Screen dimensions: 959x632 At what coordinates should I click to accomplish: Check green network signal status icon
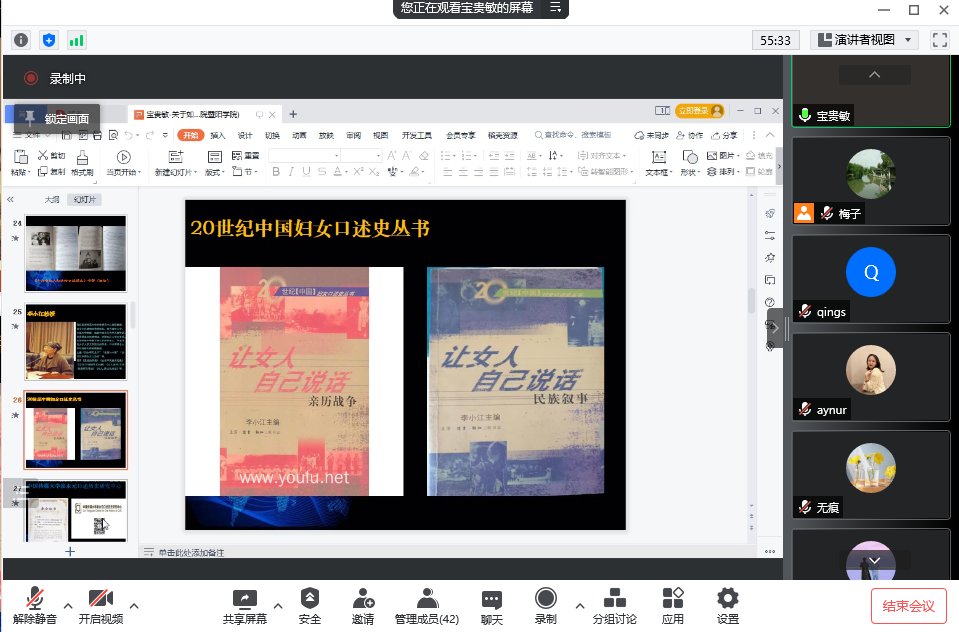76,40
